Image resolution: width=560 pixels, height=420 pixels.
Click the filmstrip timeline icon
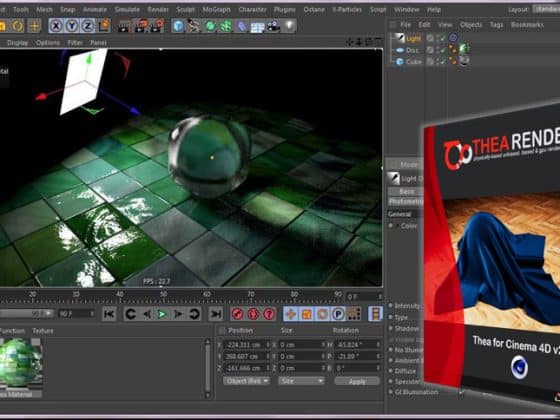375,314
